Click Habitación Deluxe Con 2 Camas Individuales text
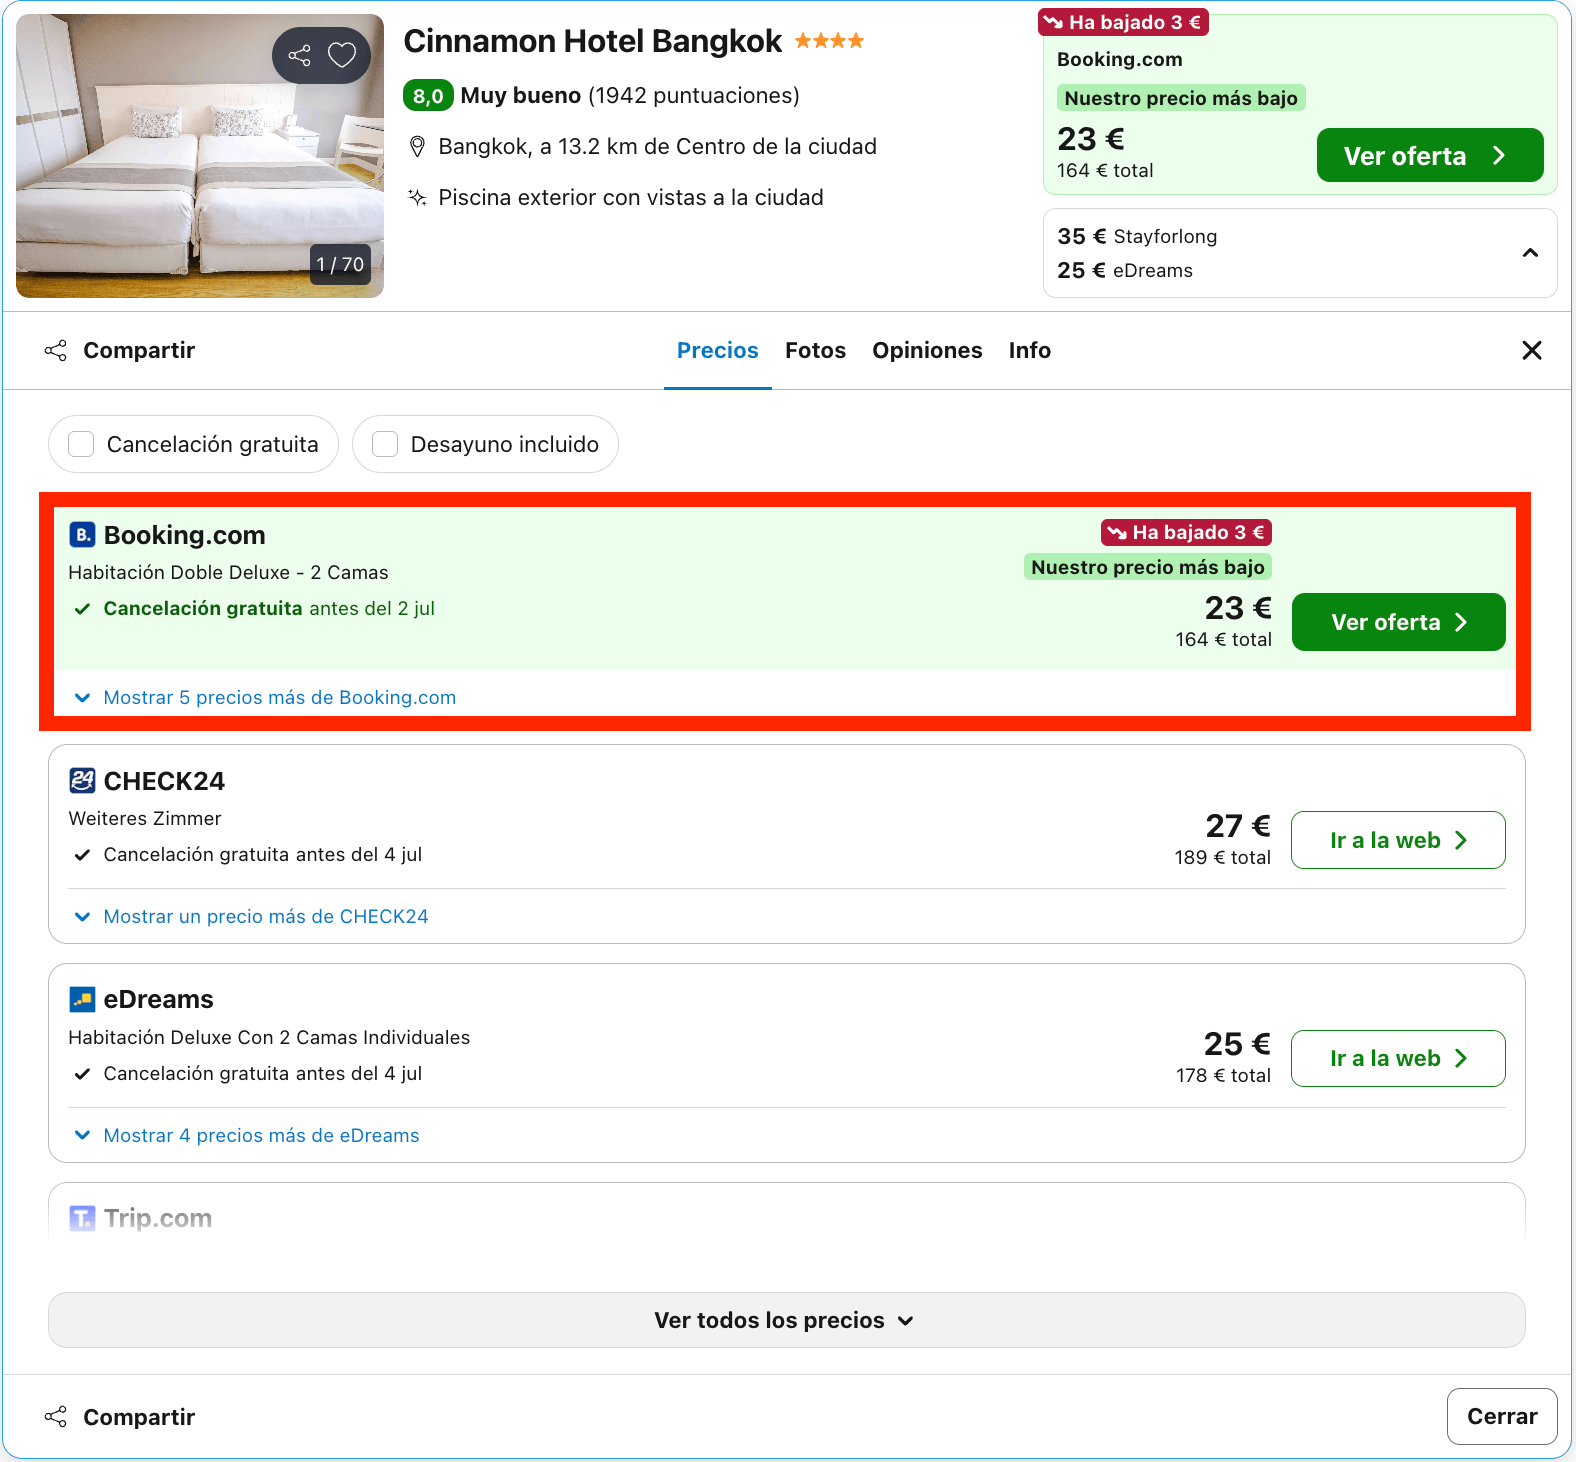Screen dimensions: 1576x1462 [x=269, y=1038]
